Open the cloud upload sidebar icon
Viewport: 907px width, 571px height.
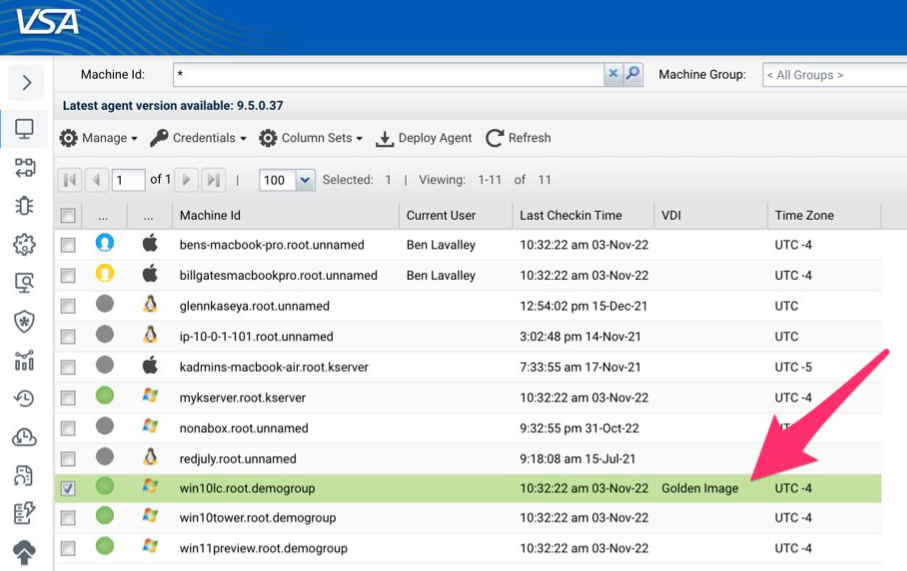point(24,551)
